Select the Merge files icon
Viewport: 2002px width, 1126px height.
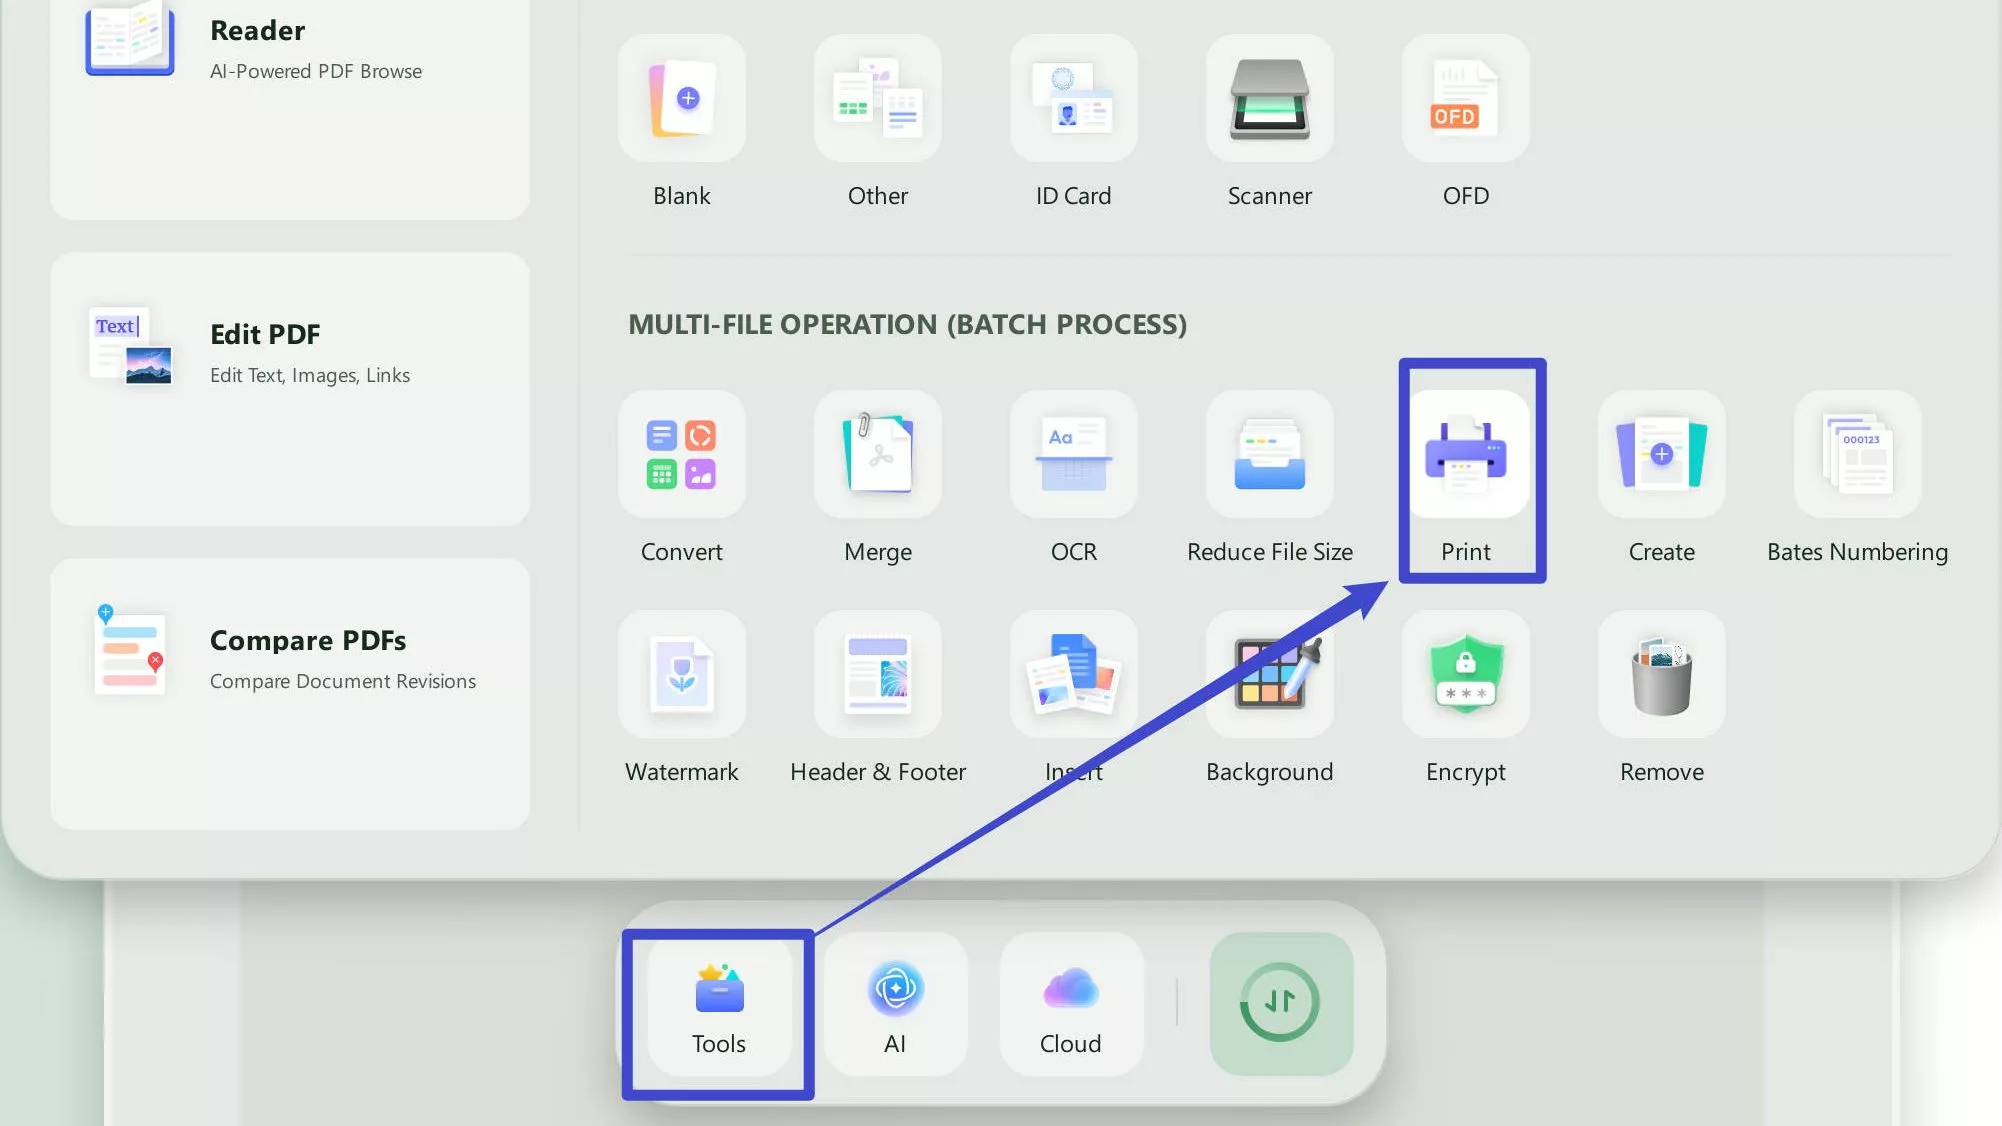coord(877,455)
